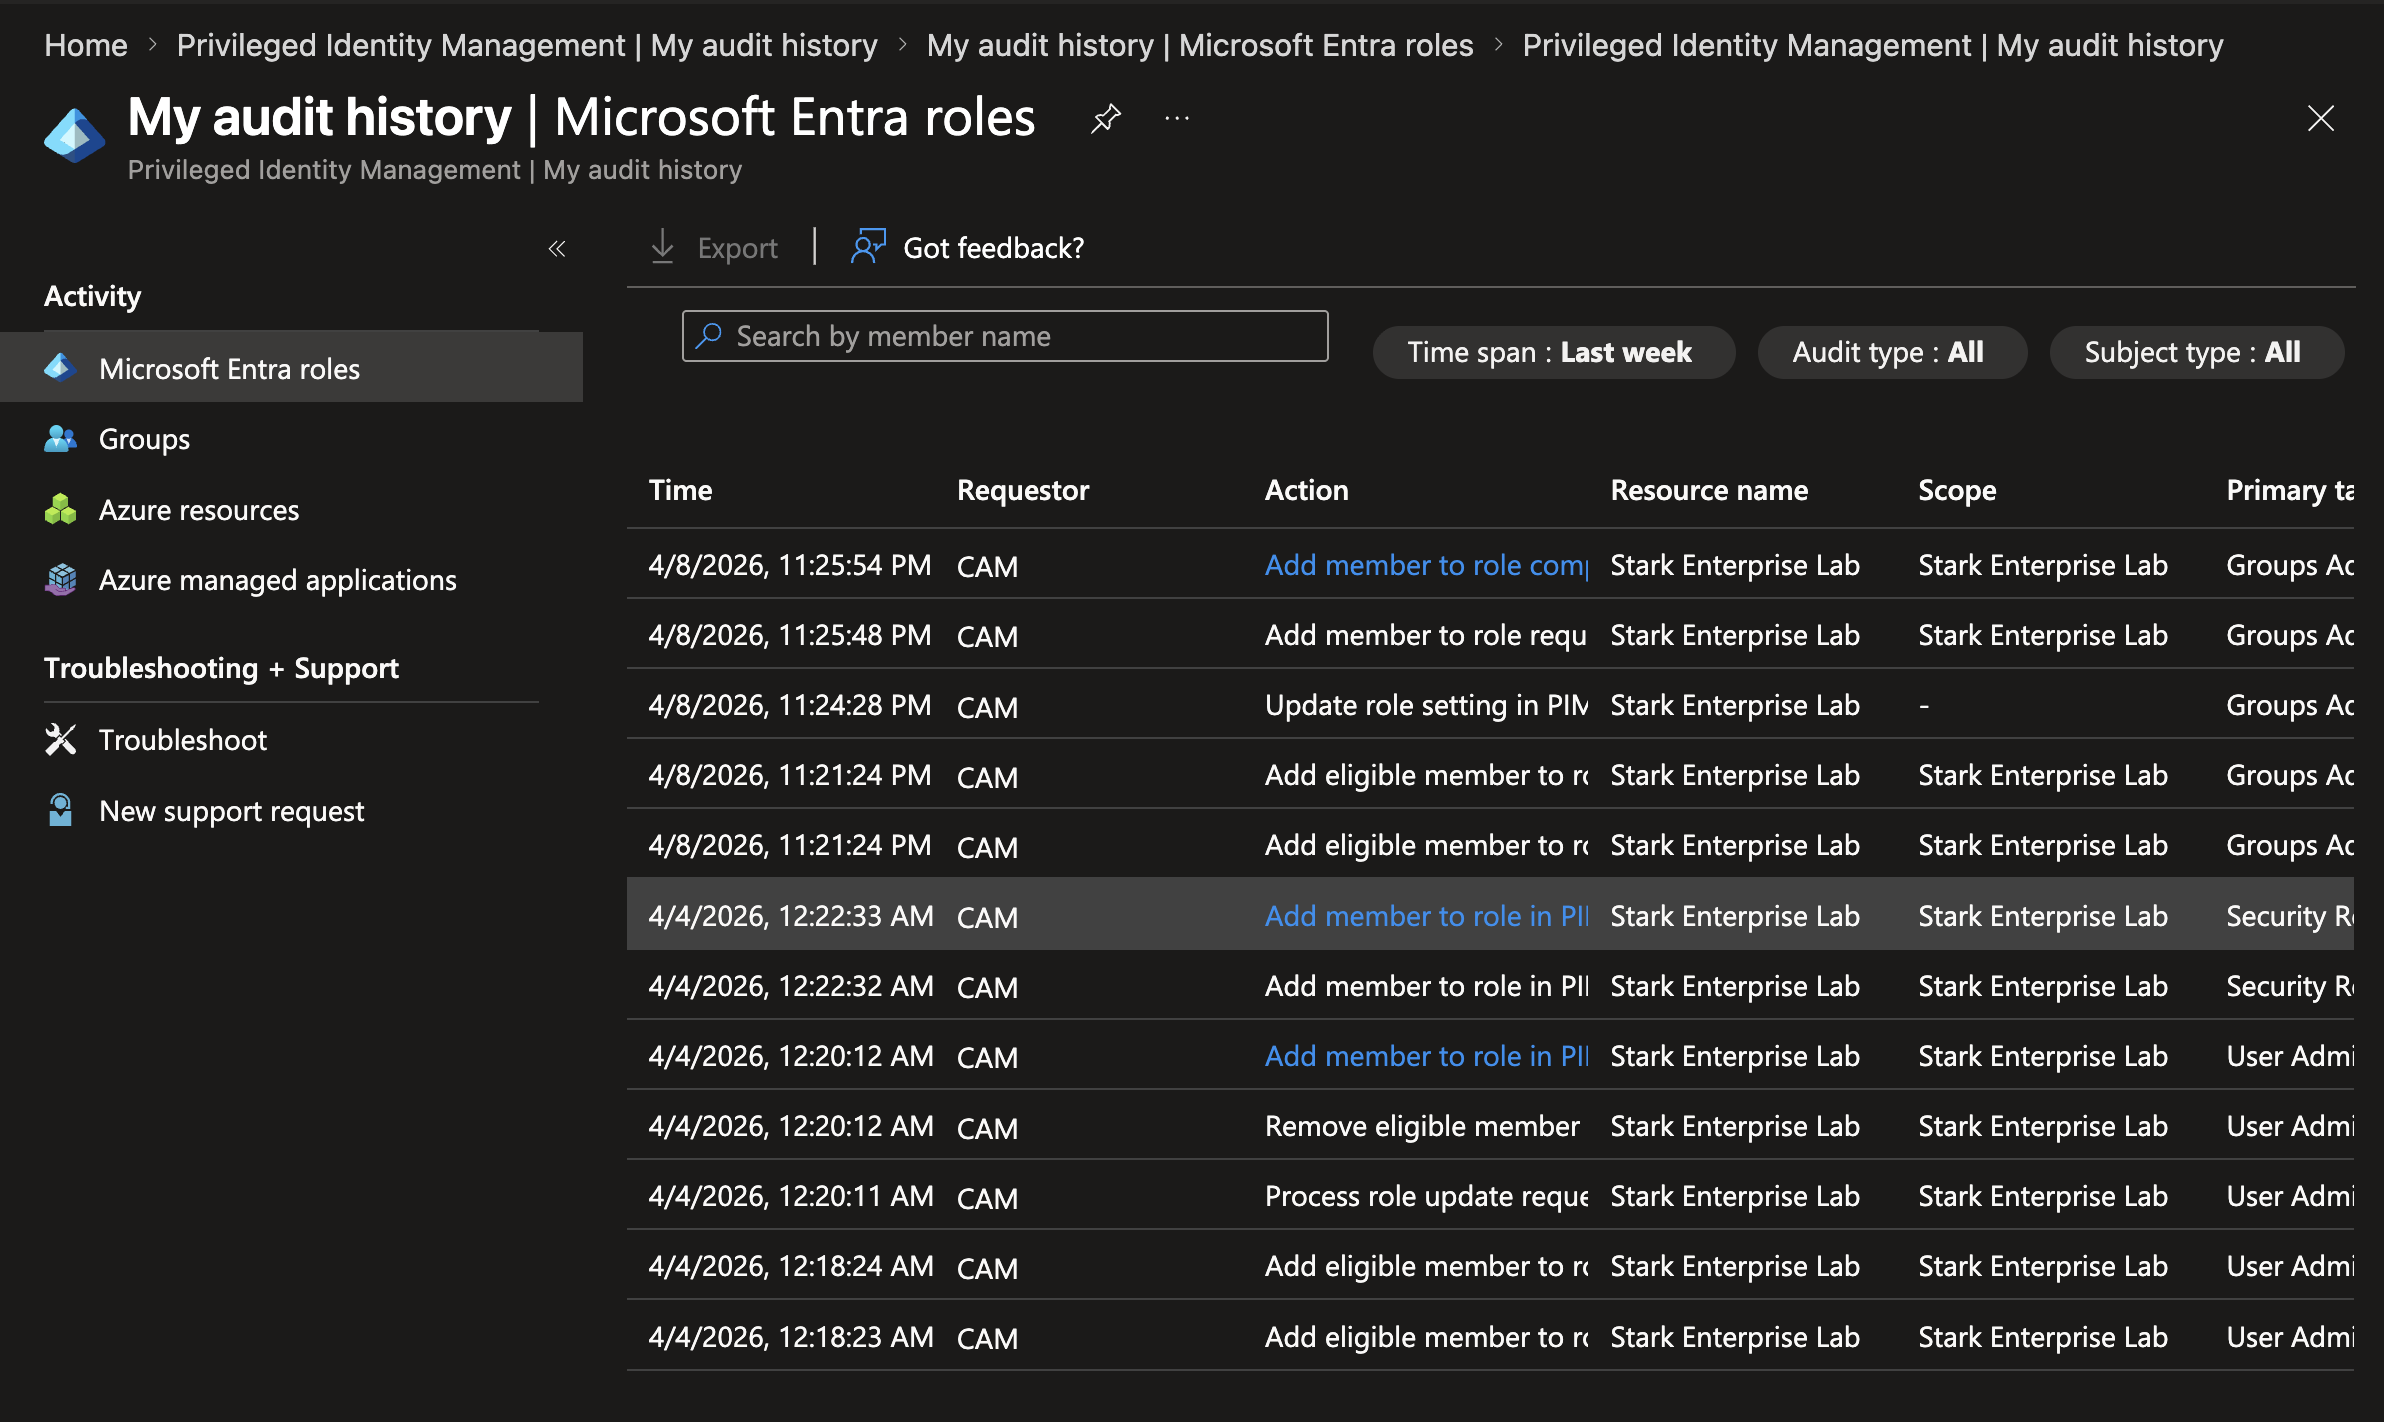Click Security R primary target in 12:22:33 AM row
The image size is (2384, 1422).
(x=2290, y=916)
